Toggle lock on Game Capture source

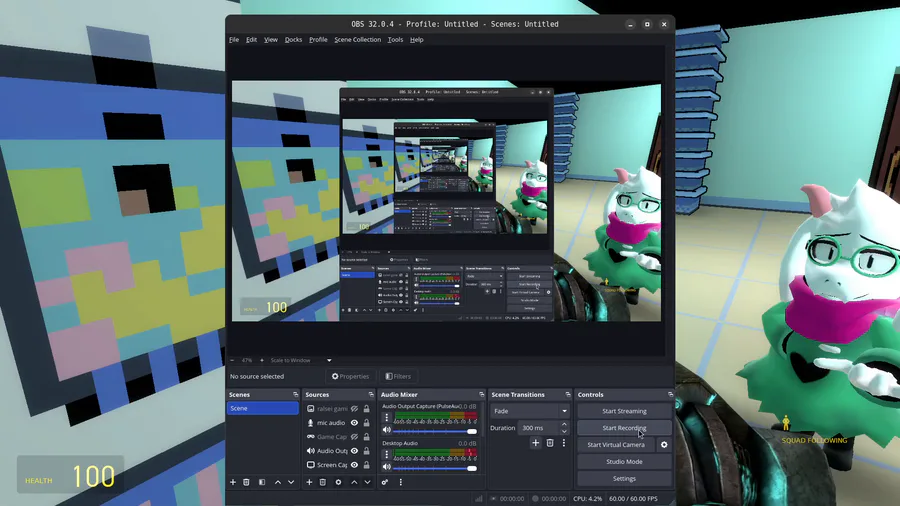pyautogui.click(x=367, y=437)
